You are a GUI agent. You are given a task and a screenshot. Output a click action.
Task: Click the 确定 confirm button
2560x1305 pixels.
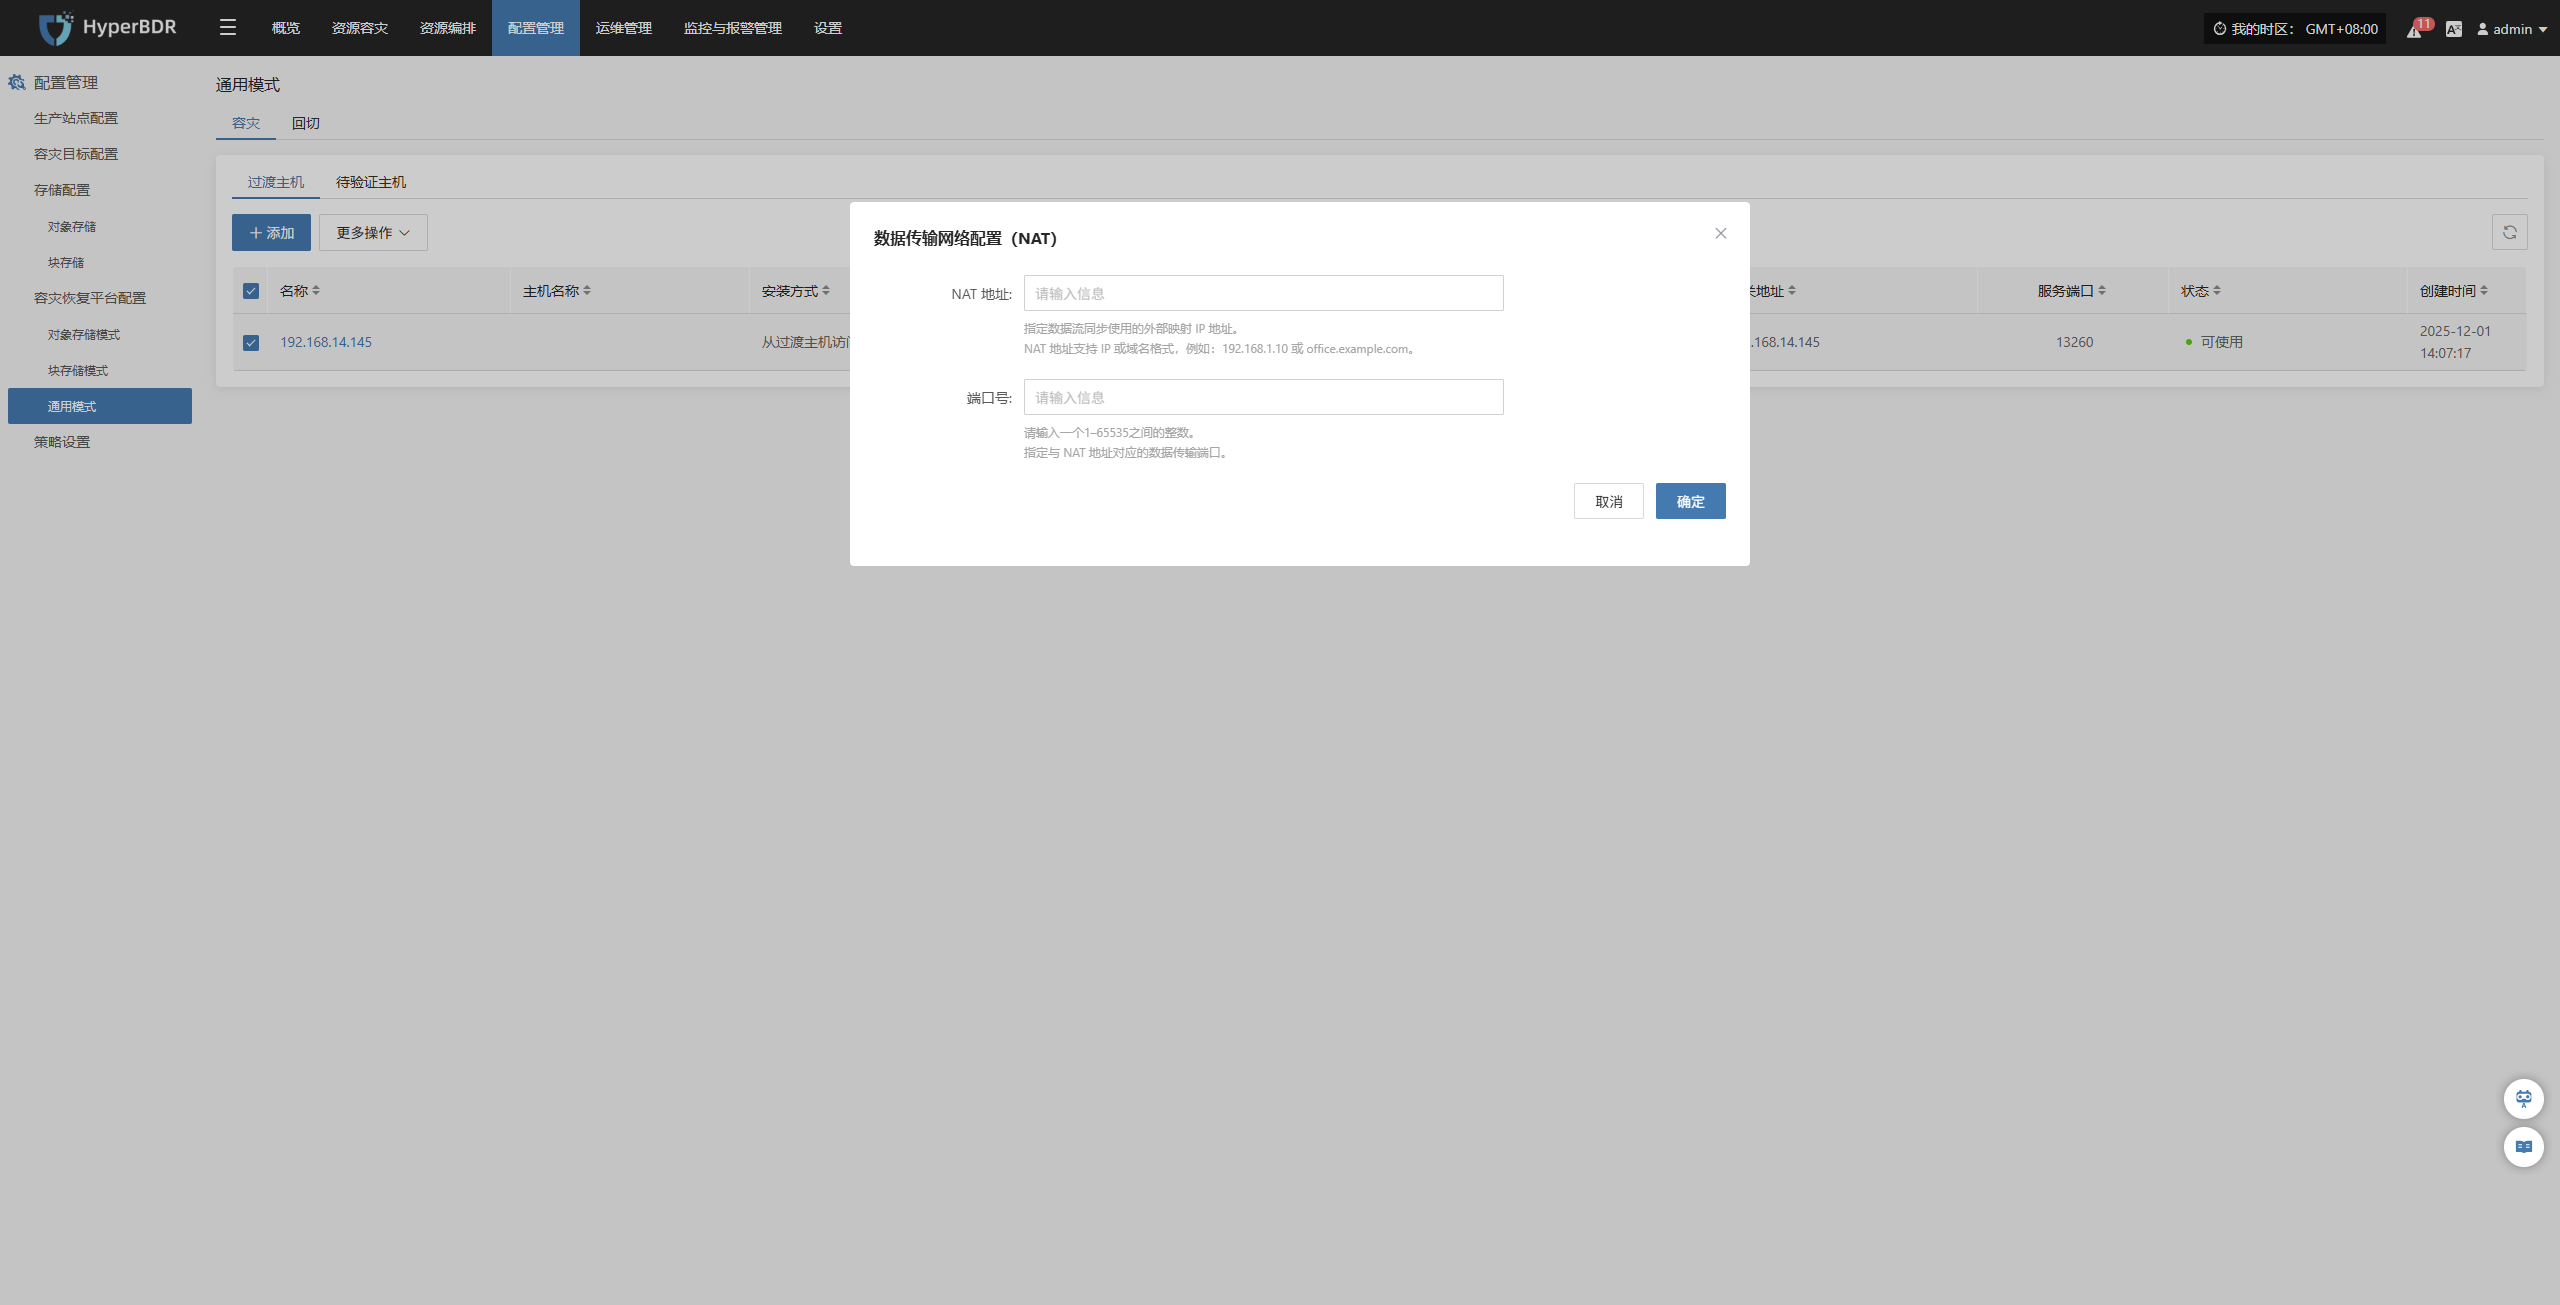(1690, 501)
